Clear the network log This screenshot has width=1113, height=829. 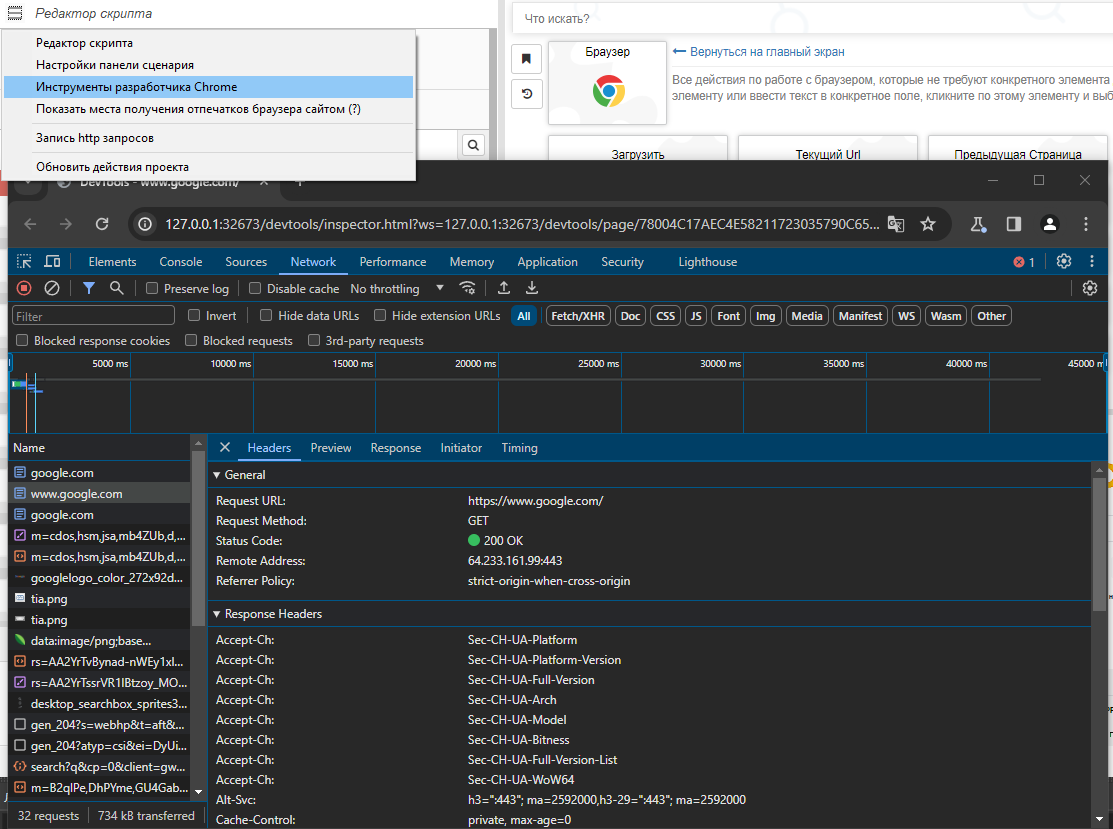click(x=52, y=288)
